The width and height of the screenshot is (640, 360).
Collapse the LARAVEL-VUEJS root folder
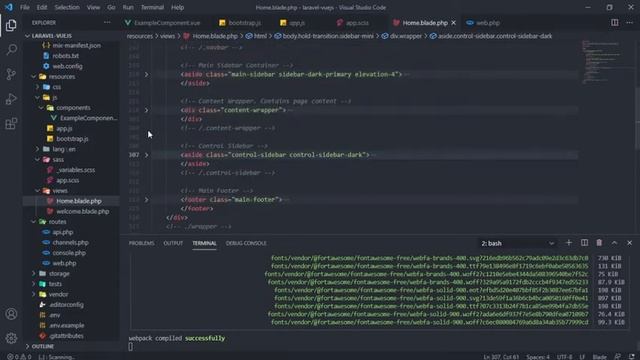[x=27, y=36]
